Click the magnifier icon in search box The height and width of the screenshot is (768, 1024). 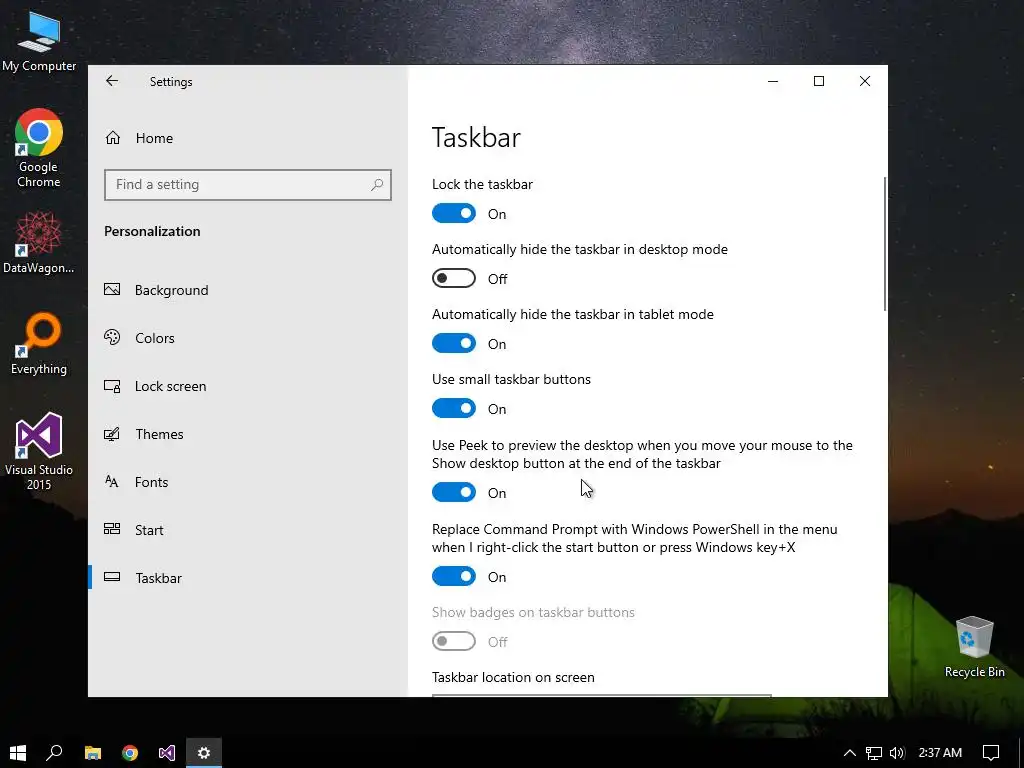point(377,185)
